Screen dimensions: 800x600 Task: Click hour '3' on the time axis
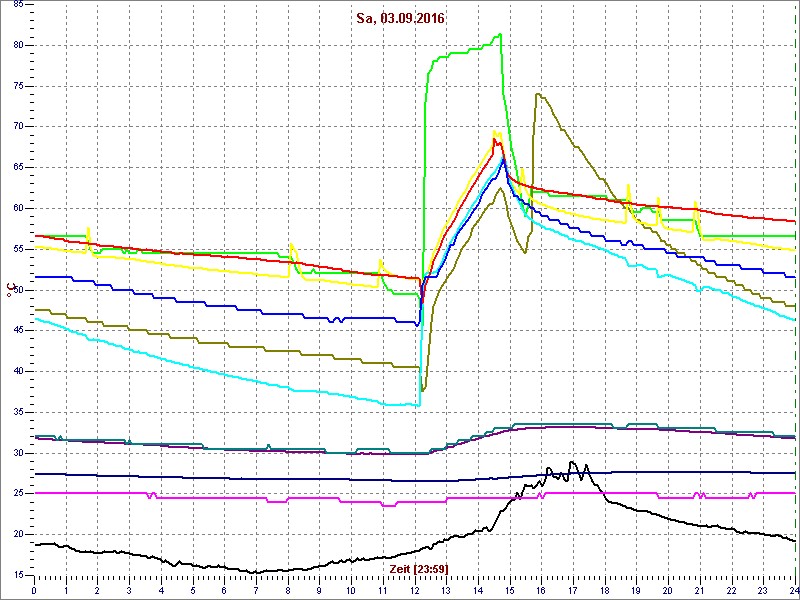click(130, 590)
